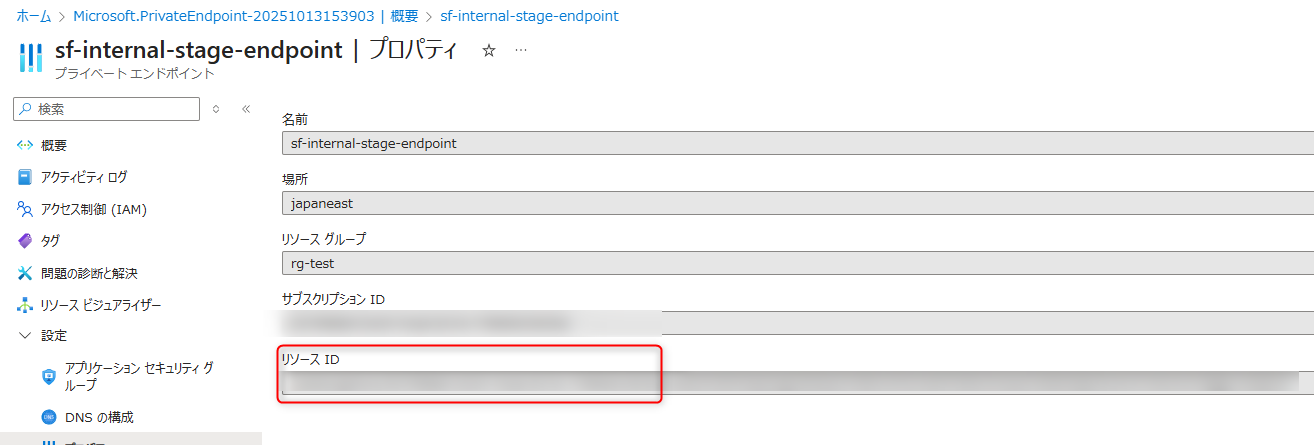
Task: Collapse the 設定 section chevron
Action: (x=25, y=335)
